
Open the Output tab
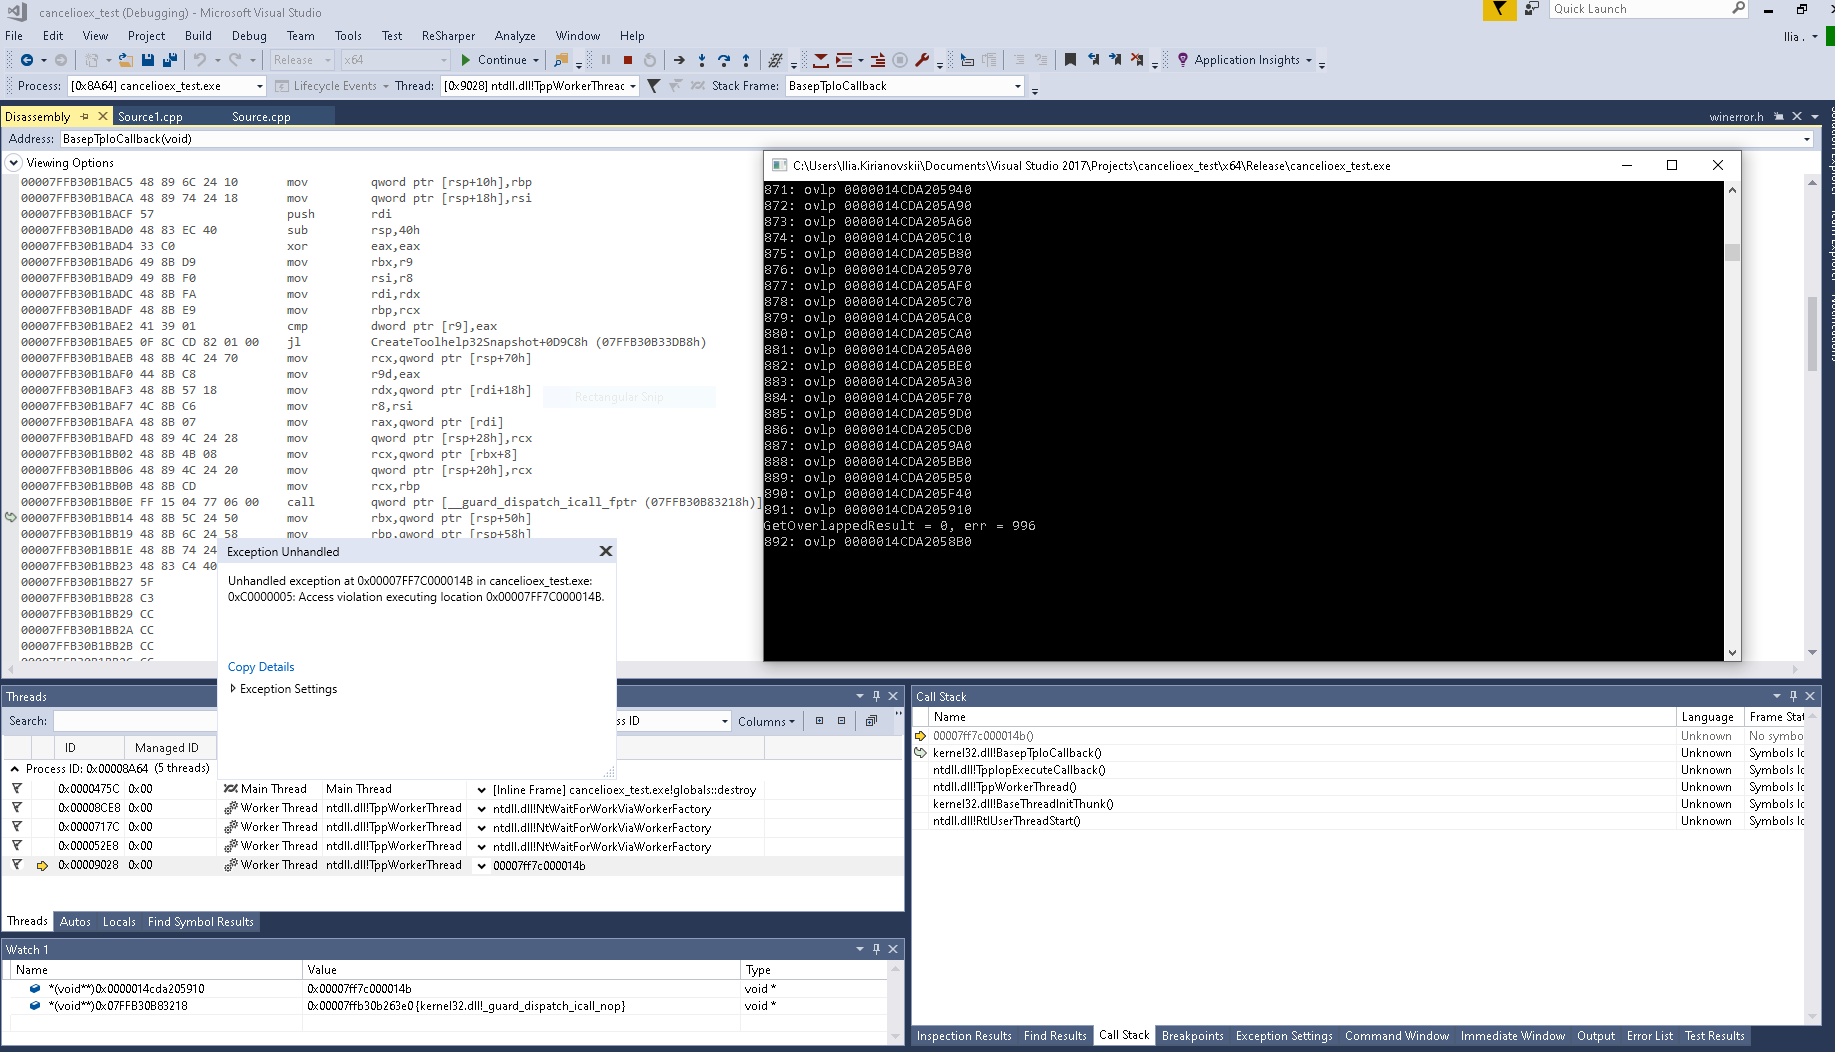click(1595, 1036)
